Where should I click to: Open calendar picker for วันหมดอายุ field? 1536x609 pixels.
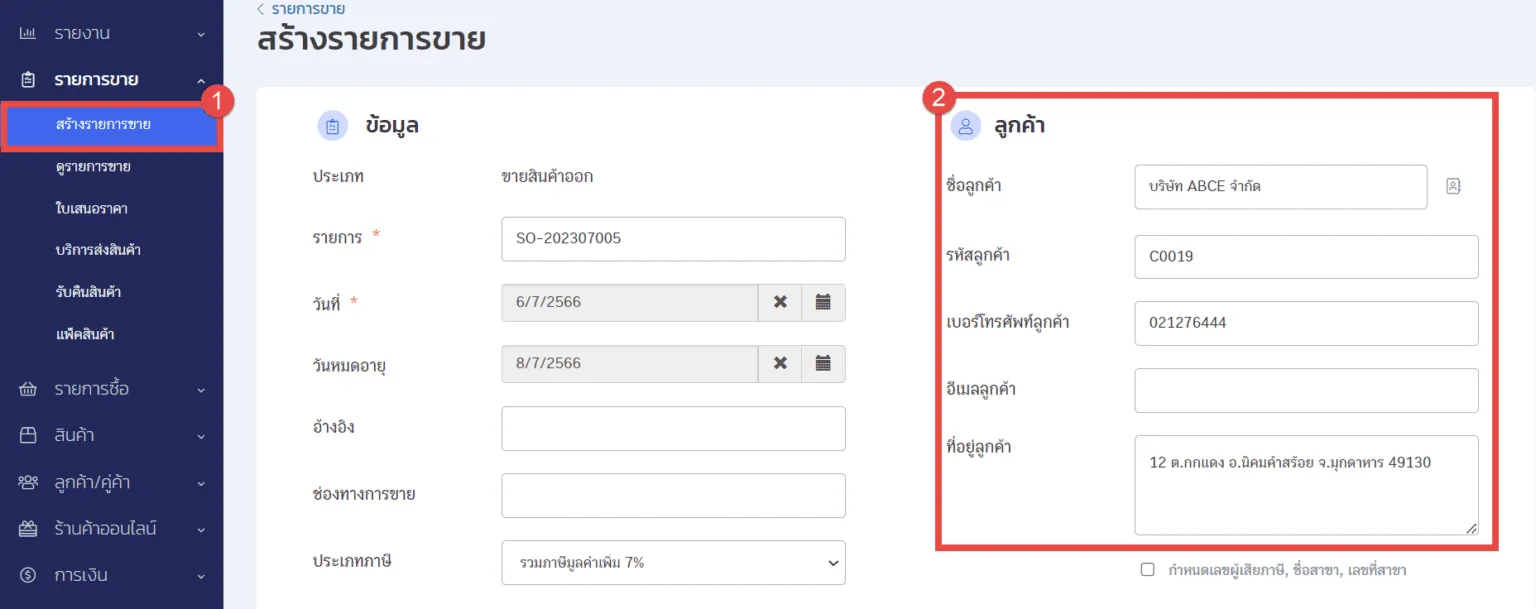point(823,363)
